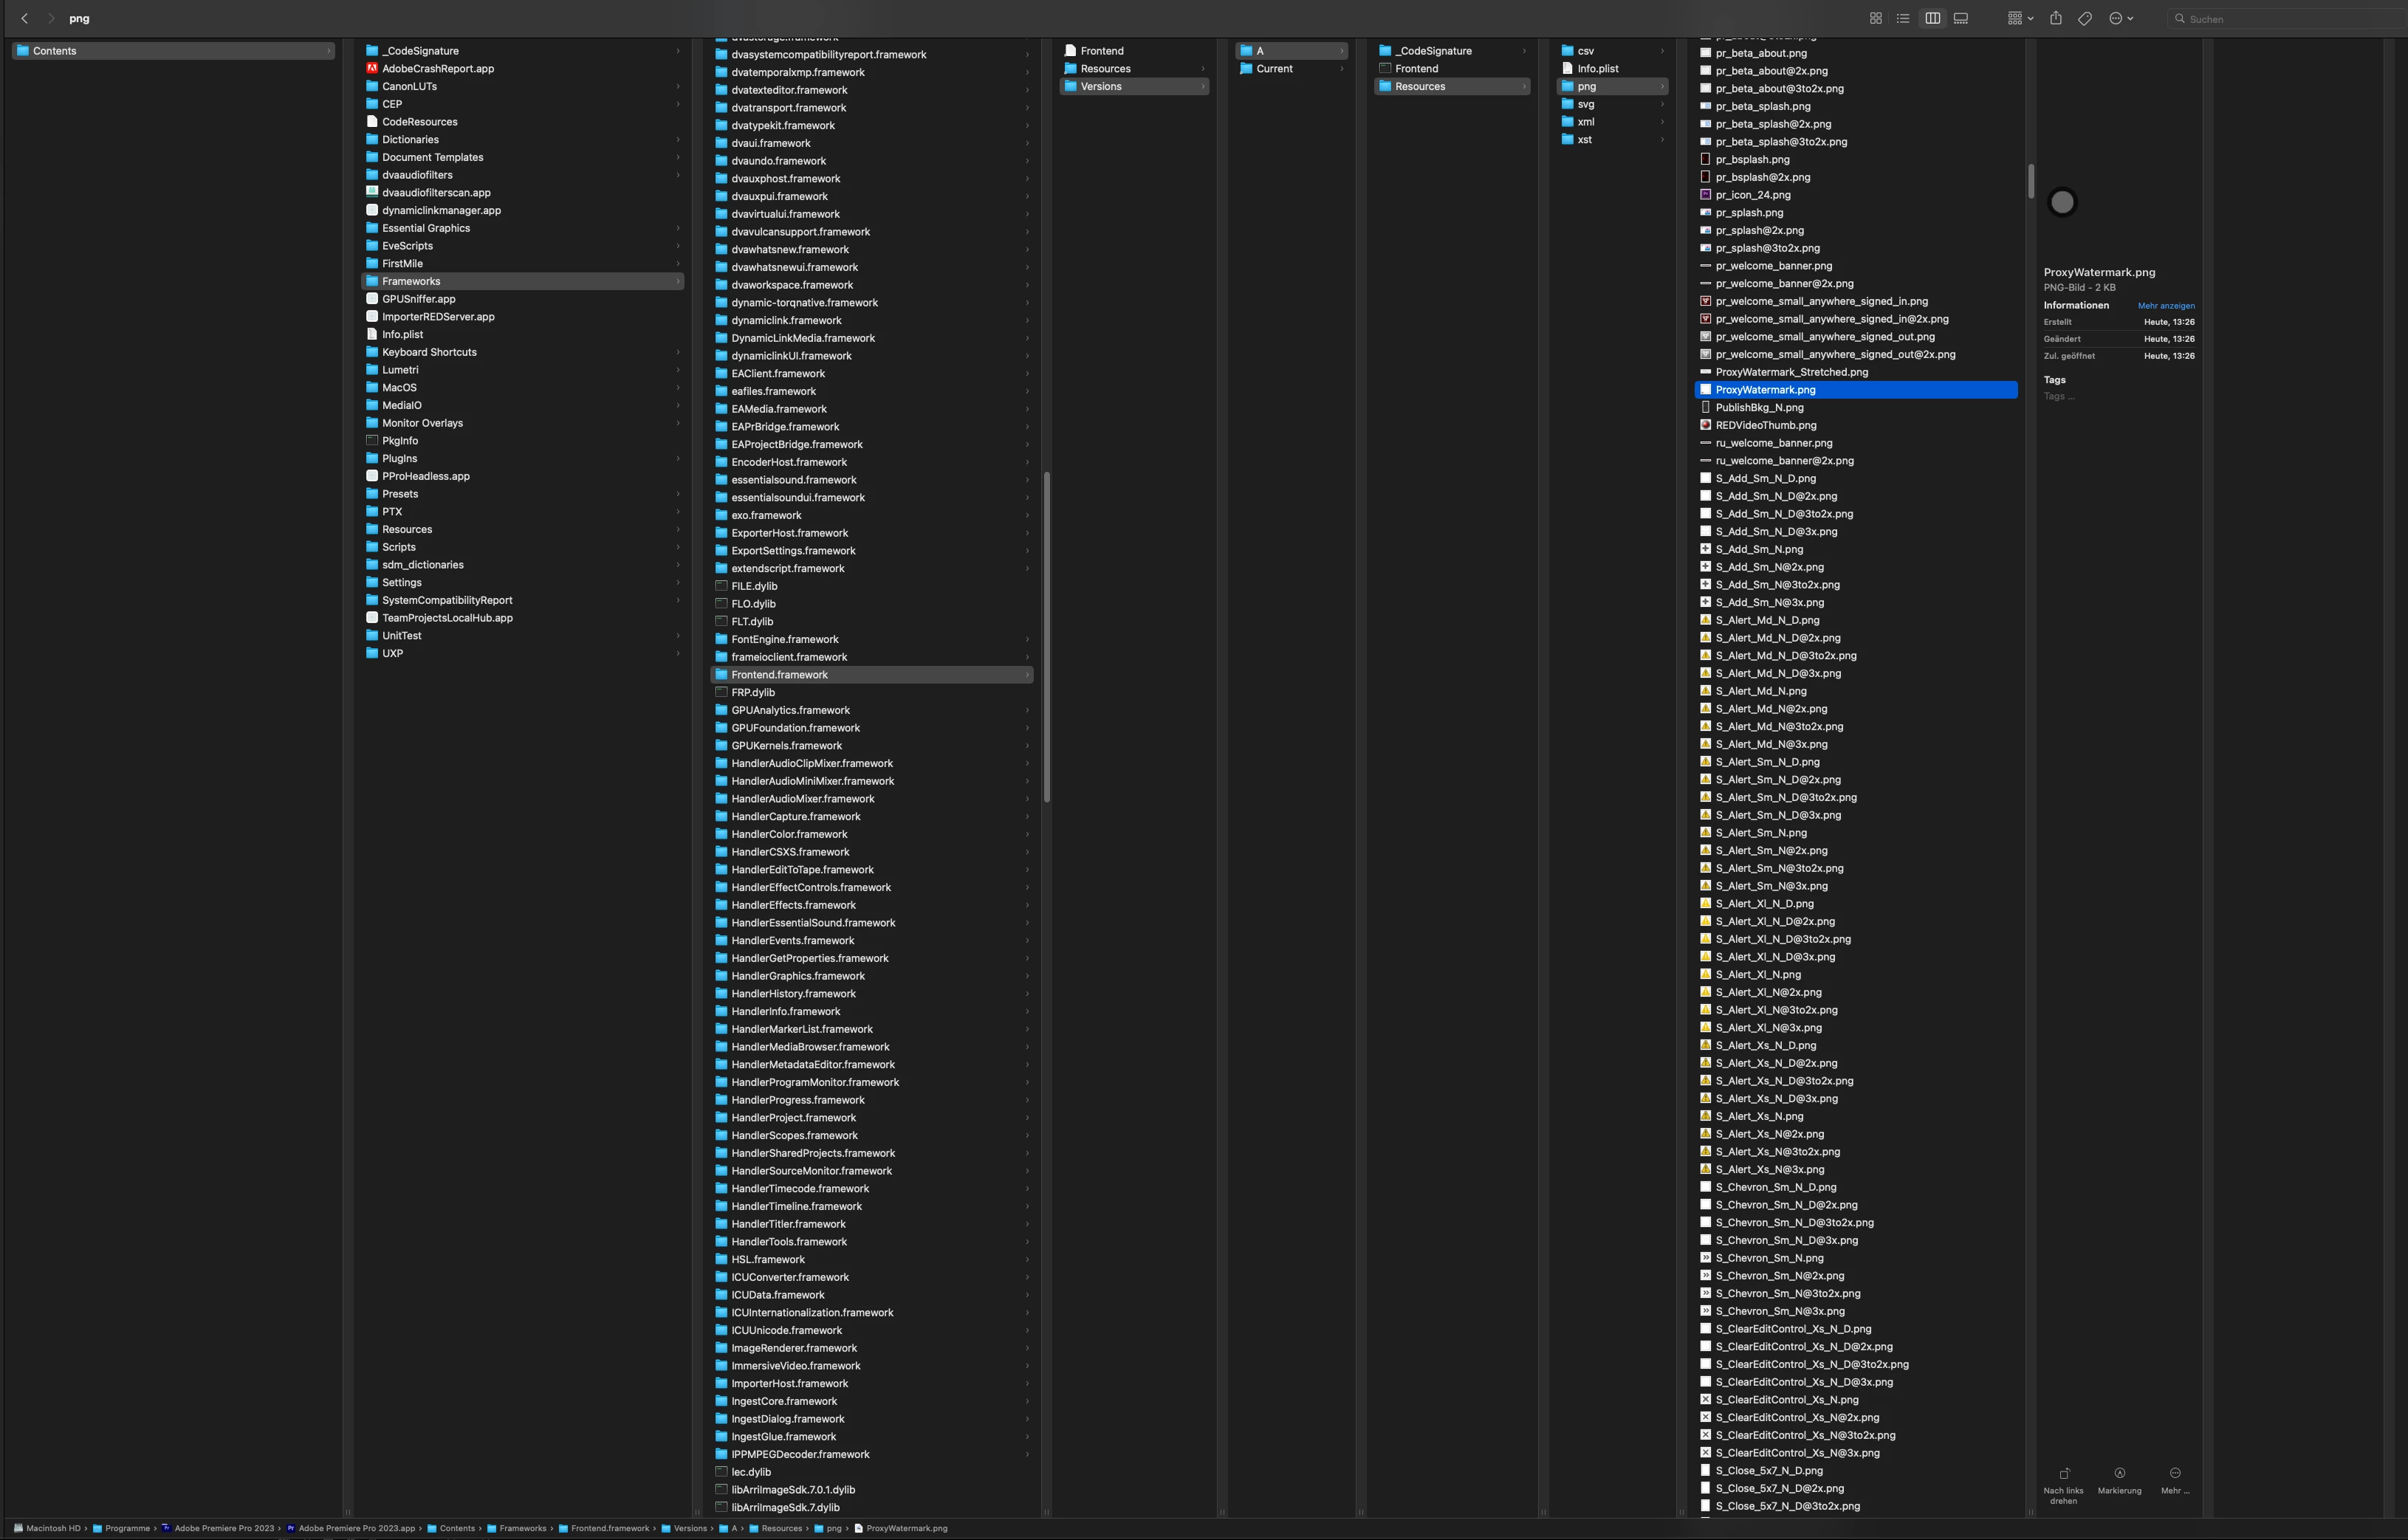
Task: Toggle column view in toolbar
Action: pos(1932,18)
